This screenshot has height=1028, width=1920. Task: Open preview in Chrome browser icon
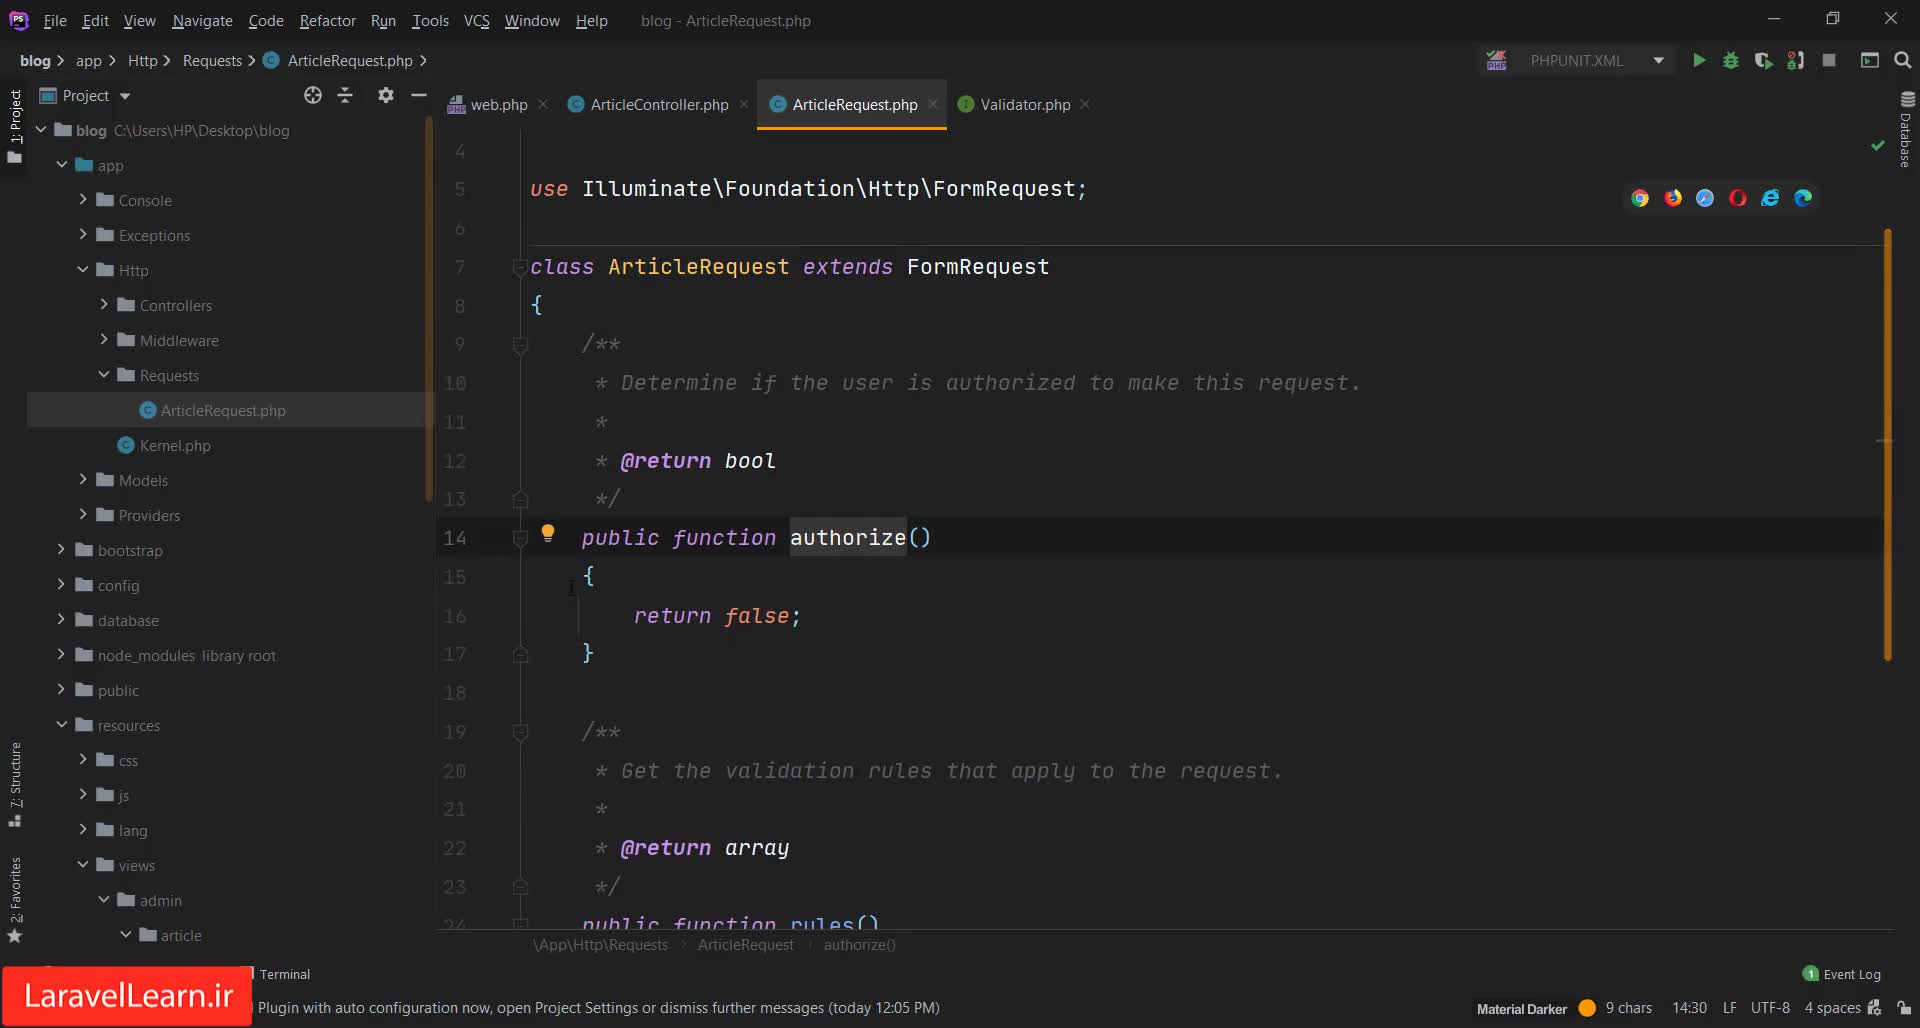tap(1640, 198)
